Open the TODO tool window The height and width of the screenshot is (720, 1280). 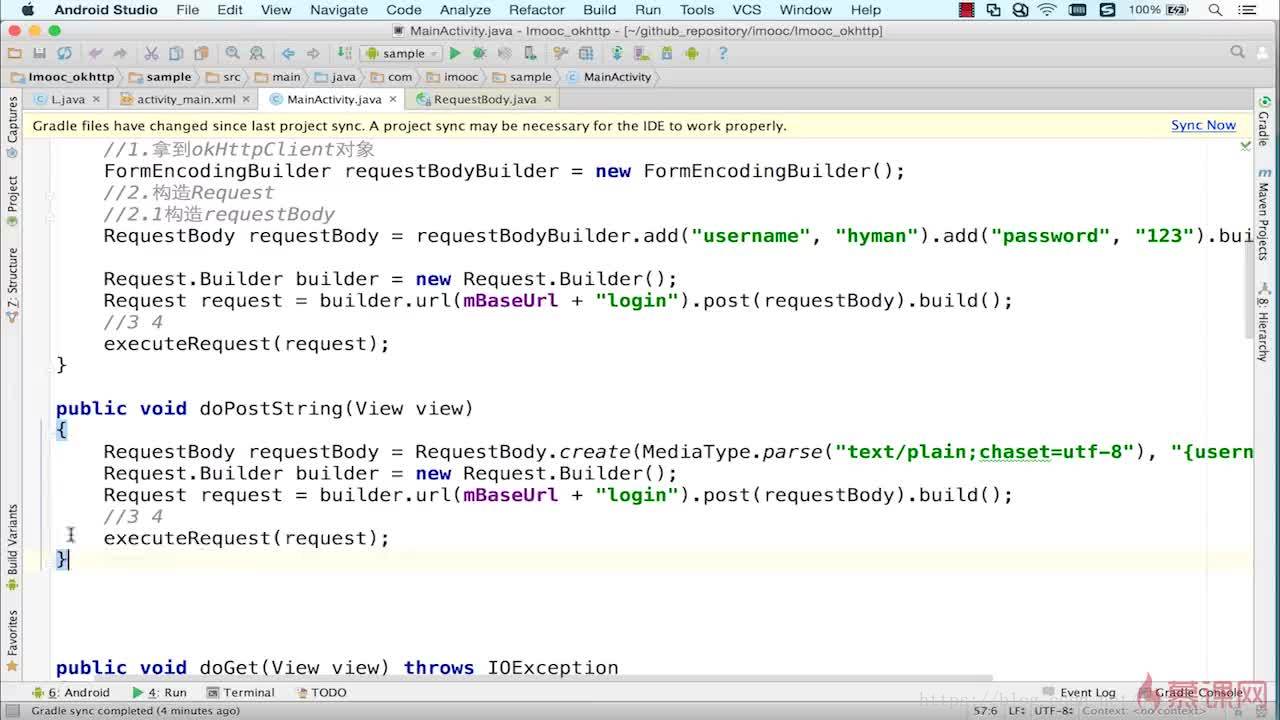pyautogui.click(x=322, y=692)
